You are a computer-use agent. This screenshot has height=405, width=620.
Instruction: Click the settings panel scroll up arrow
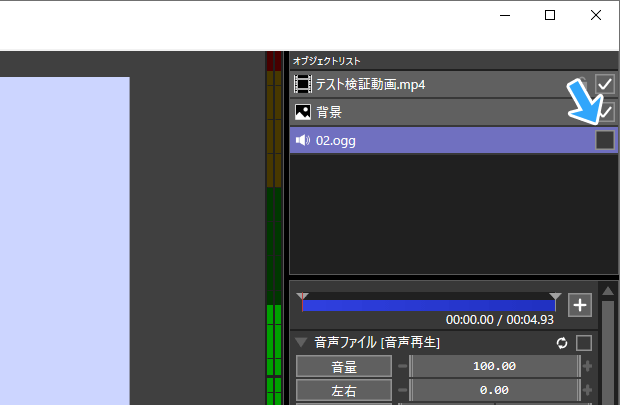[x=608, y=291]
